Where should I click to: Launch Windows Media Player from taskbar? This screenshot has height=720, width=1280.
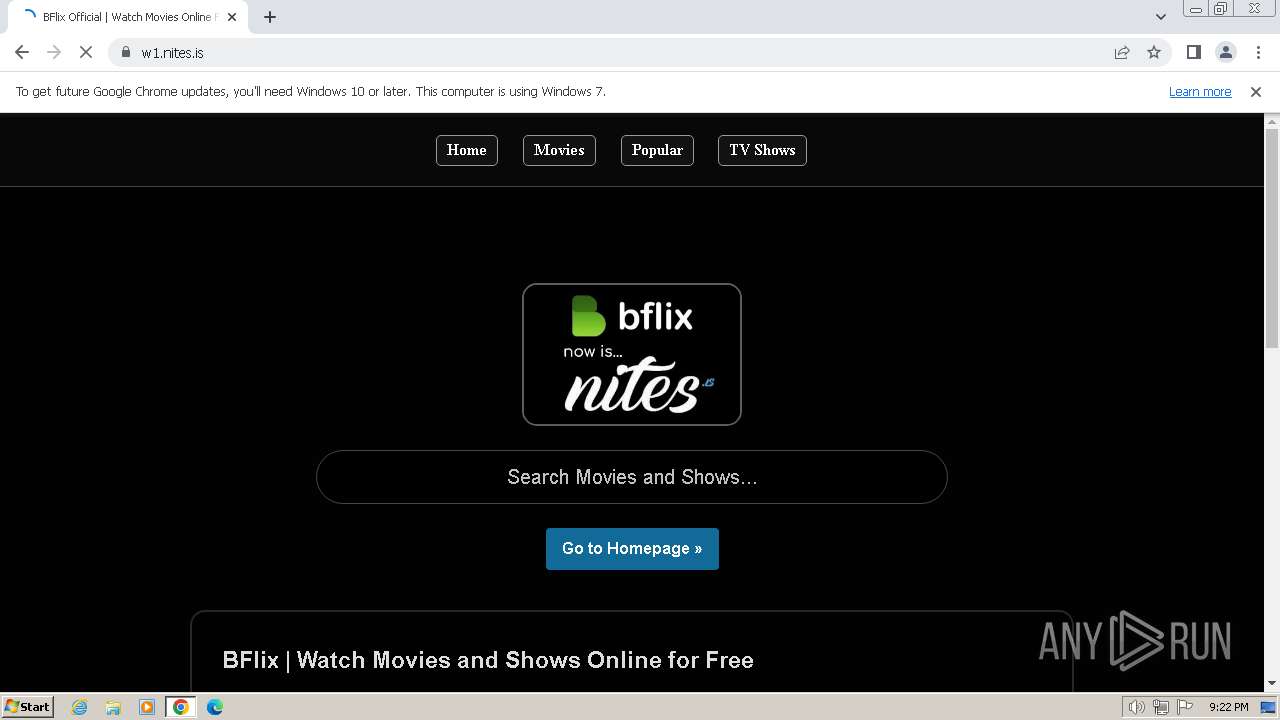point(147,707)
